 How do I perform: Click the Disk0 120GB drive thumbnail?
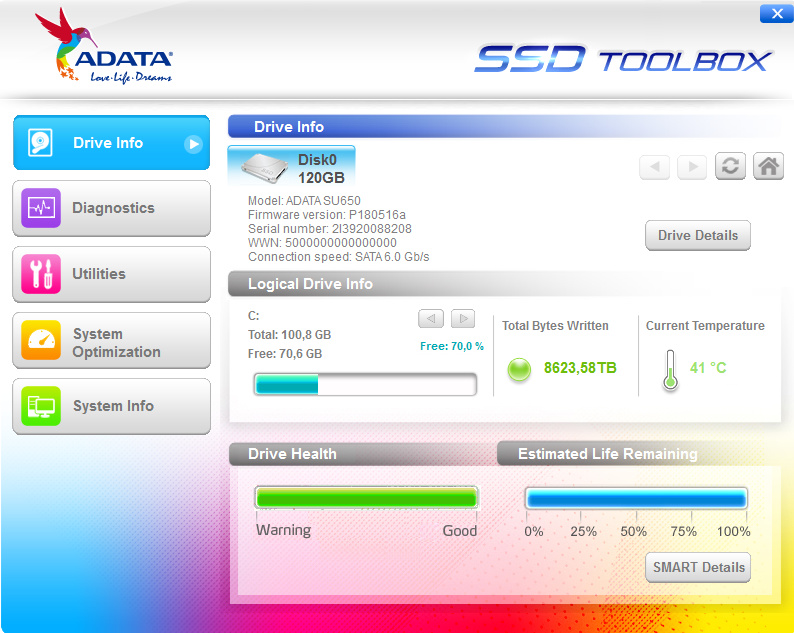(292, 167)
